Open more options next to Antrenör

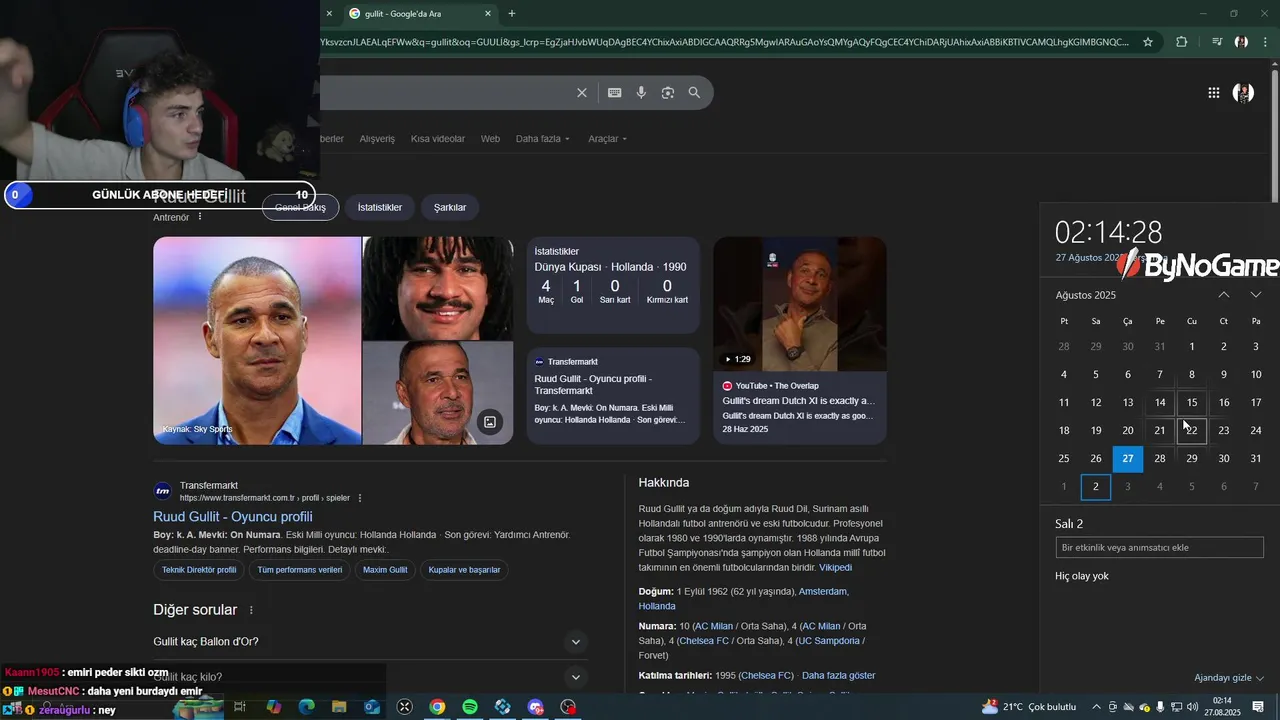(200, 216)
